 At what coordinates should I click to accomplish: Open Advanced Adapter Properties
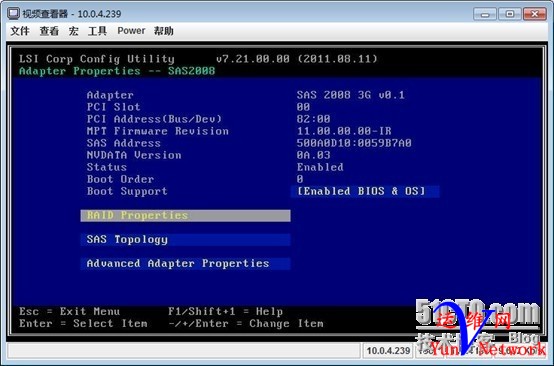coord(185,264)
